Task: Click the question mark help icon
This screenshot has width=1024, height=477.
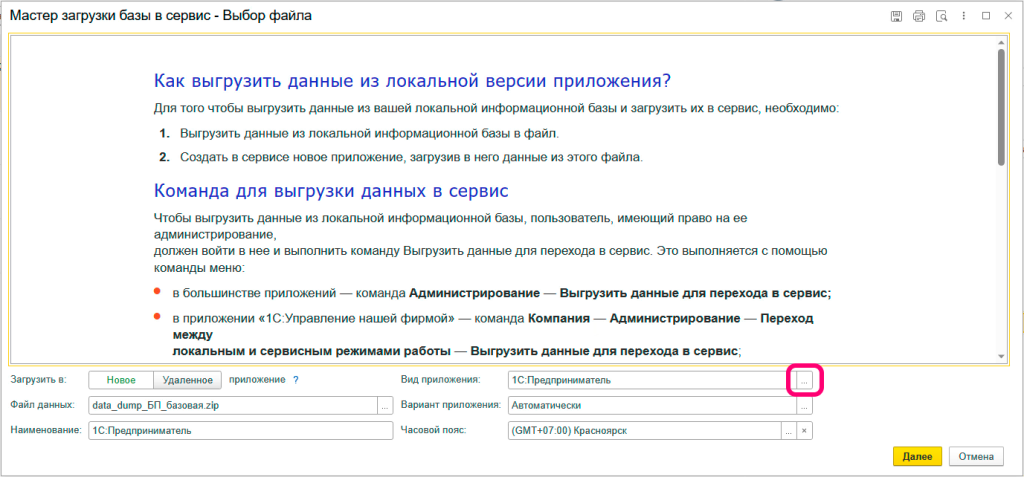Action: [x=296, y=380]
